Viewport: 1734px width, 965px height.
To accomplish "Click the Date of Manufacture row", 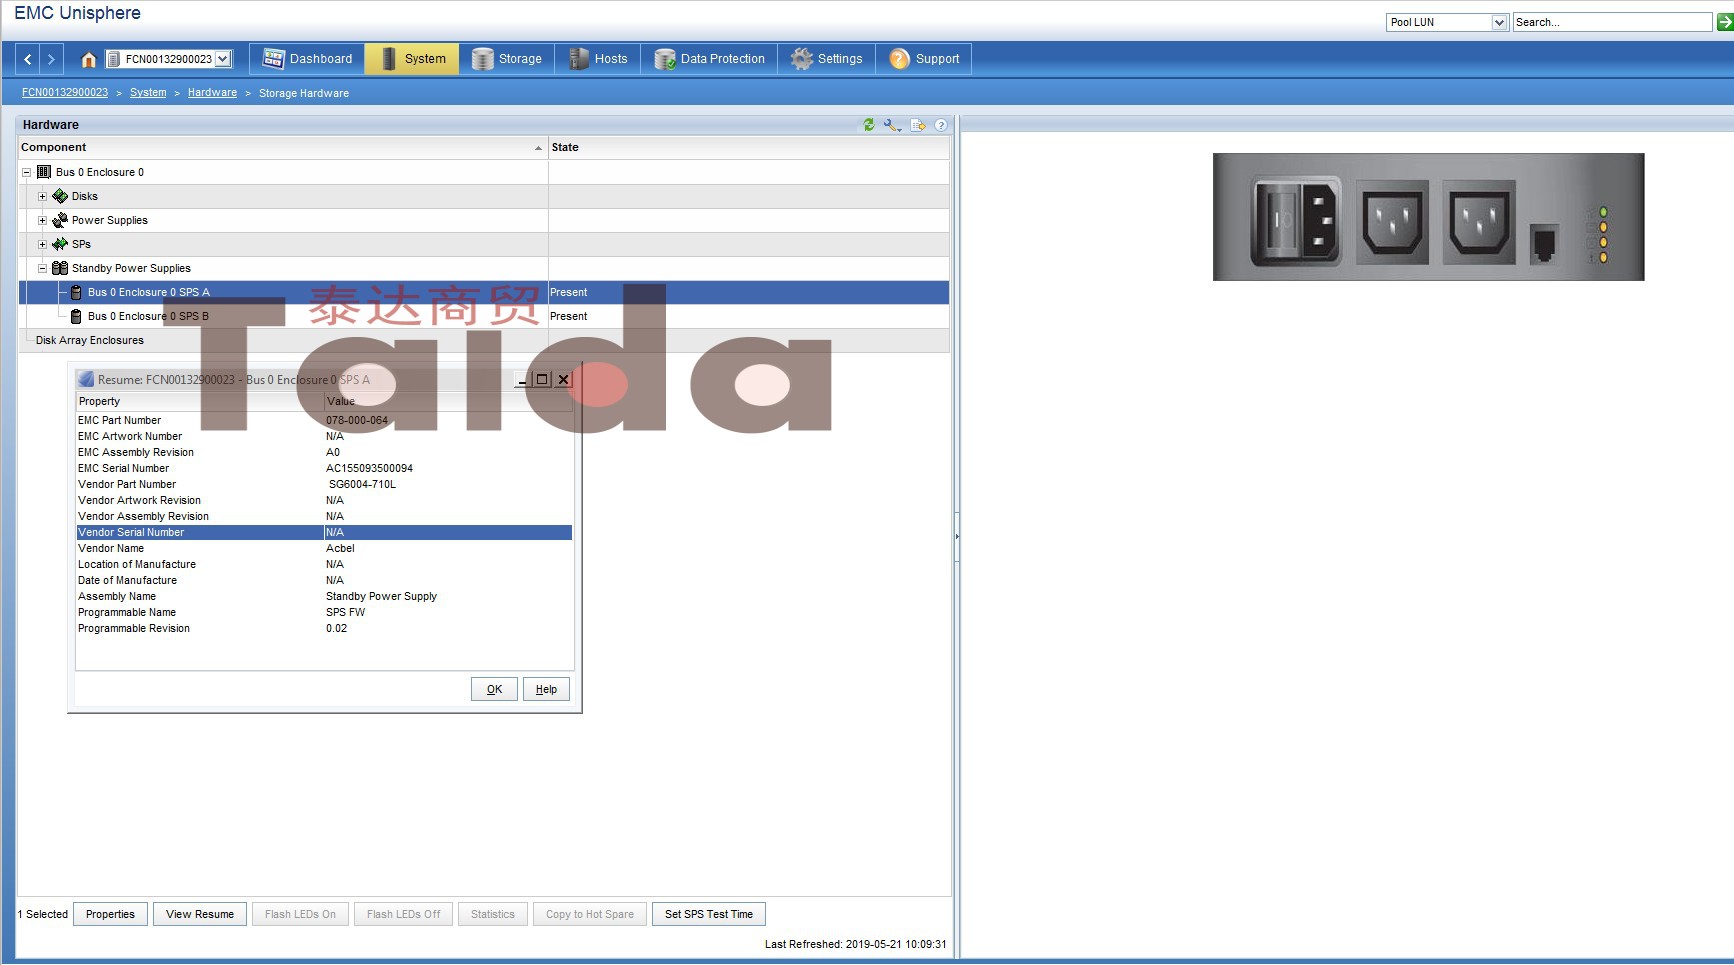I will [324, 580].
